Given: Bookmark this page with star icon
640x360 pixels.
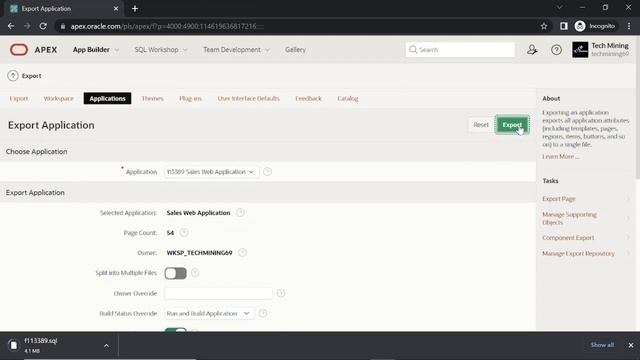Looking at the screenshot, I should (x=544, y=26).
